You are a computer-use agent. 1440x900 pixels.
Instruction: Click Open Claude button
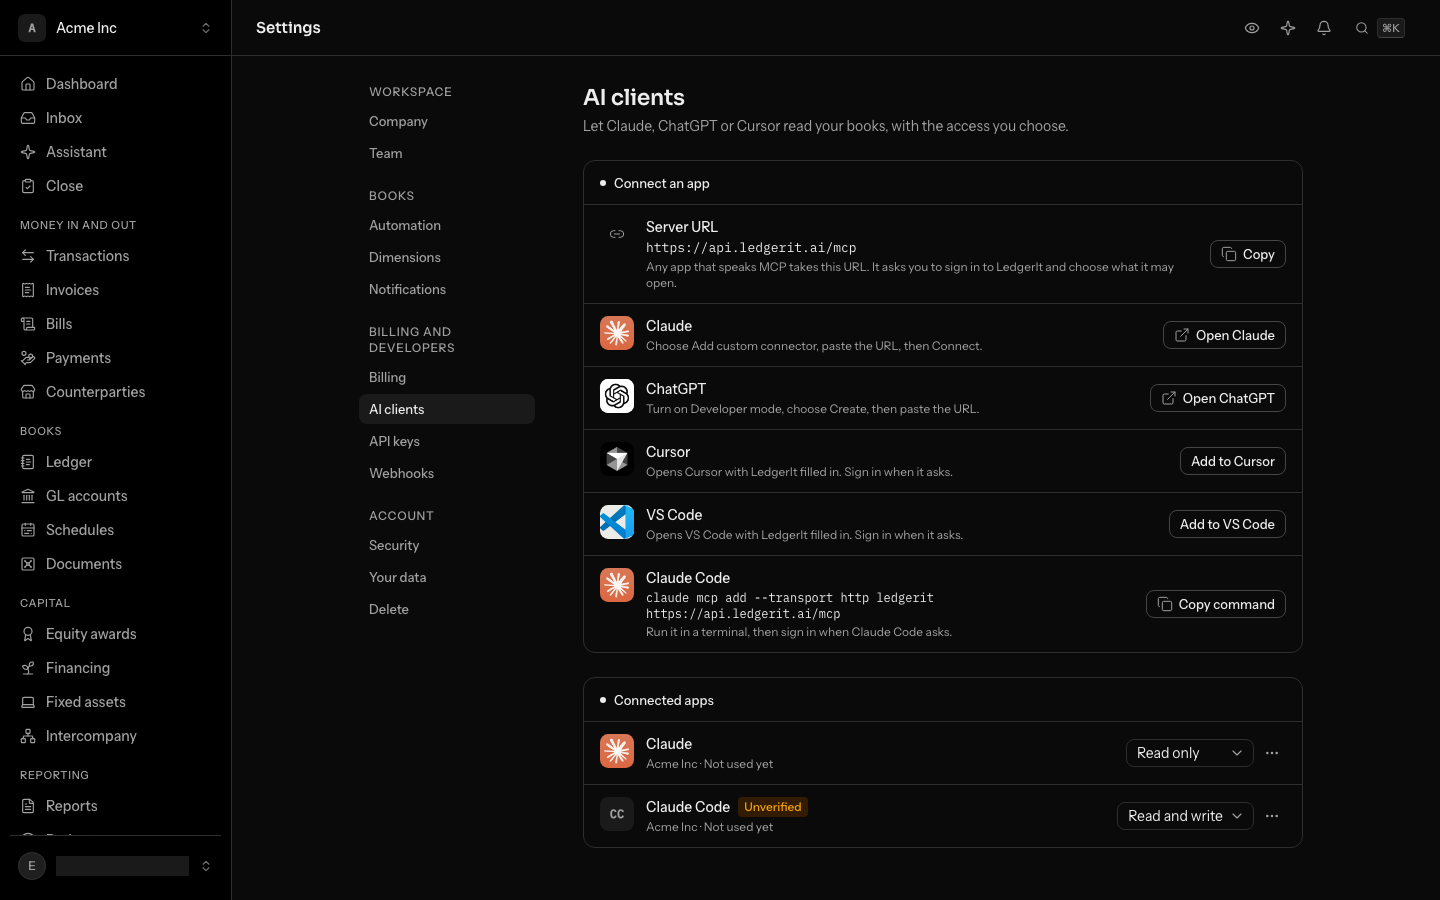[1224, 335]
